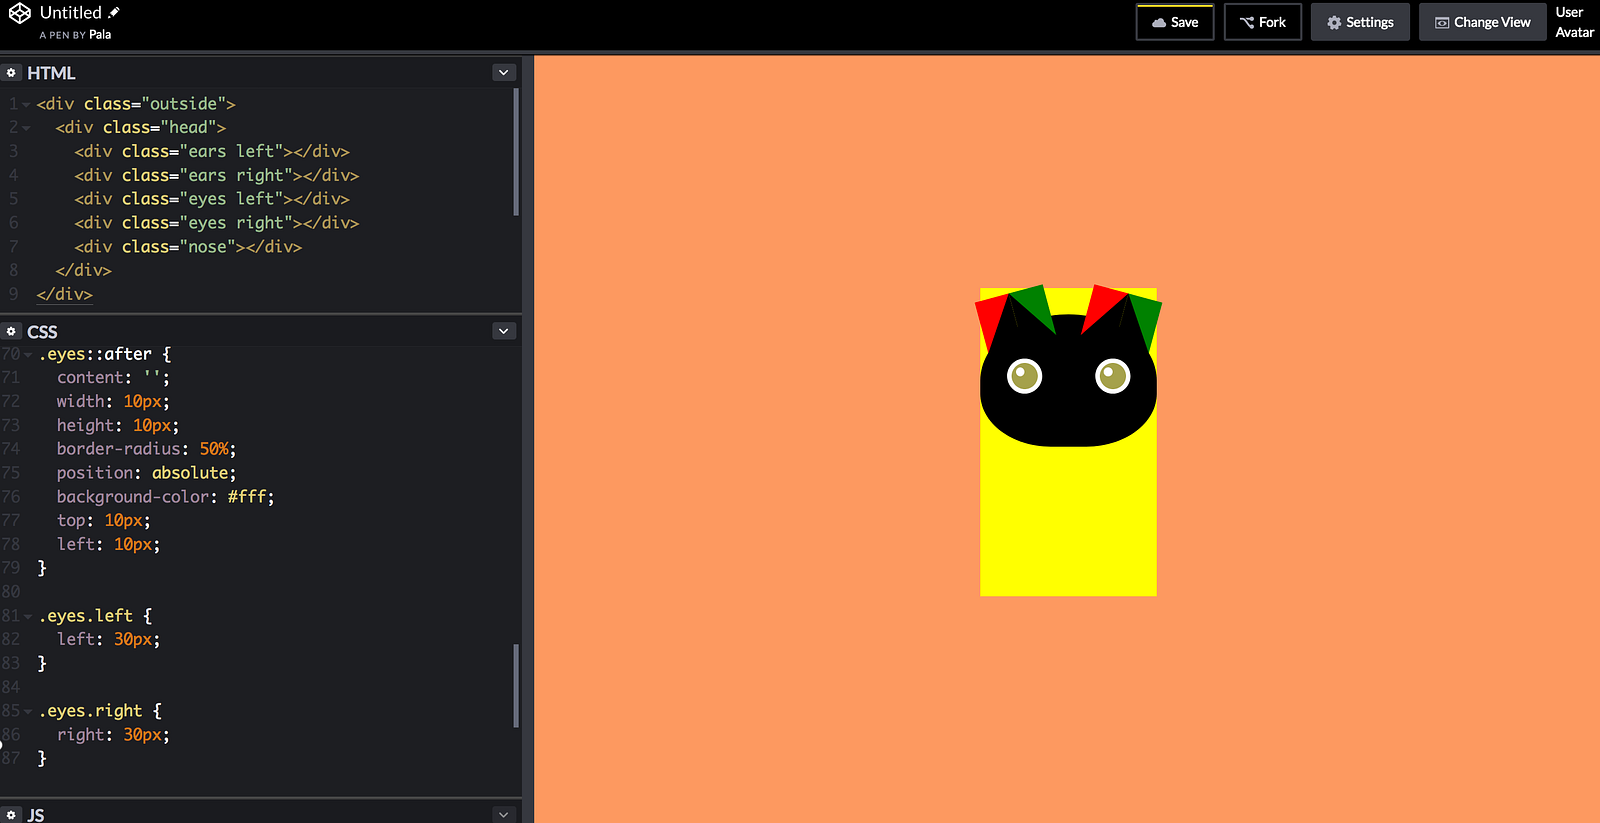Click 'eyes left' div code line
1600x823 pixels.
click(x=212, y=199)
